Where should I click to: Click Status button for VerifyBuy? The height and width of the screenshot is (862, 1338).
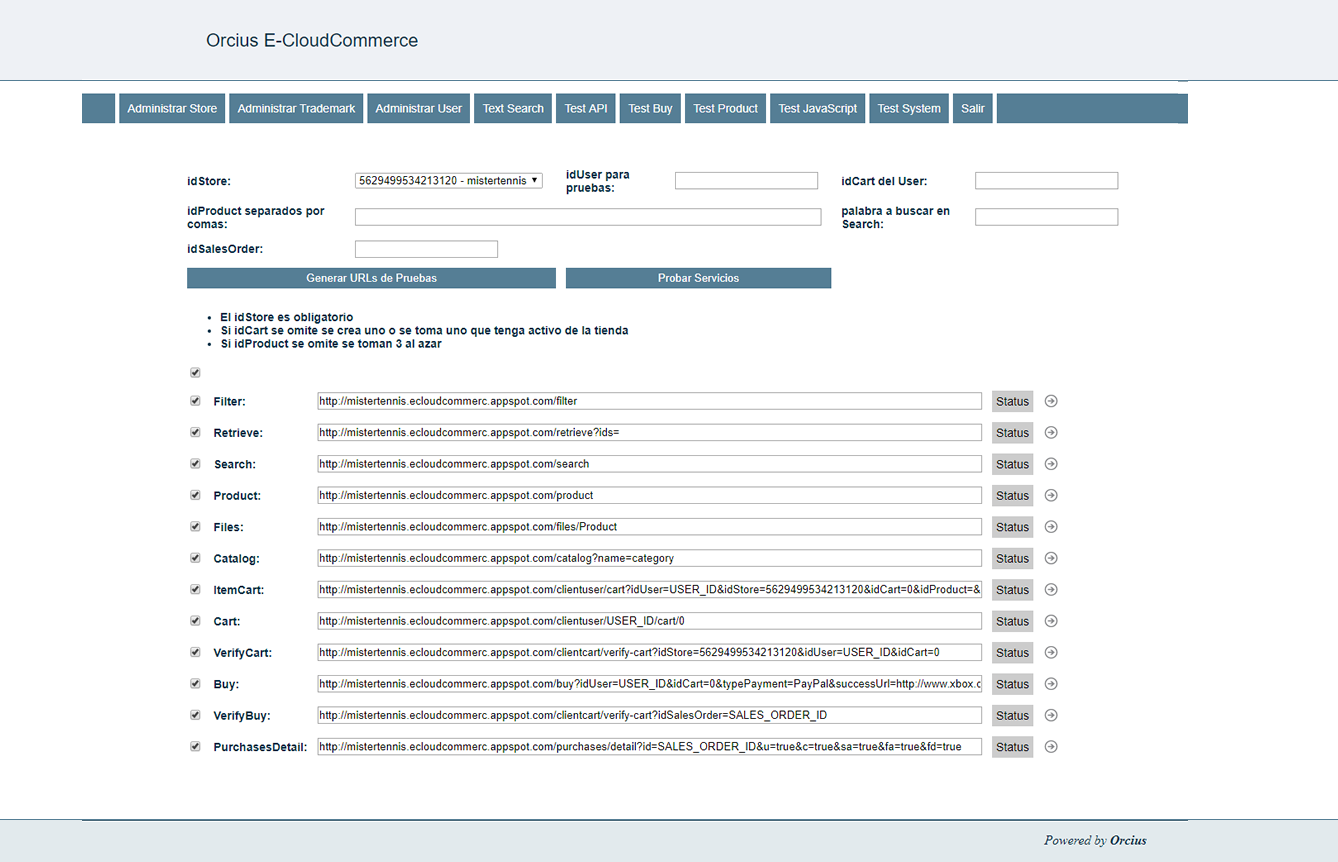point(1012,715)
